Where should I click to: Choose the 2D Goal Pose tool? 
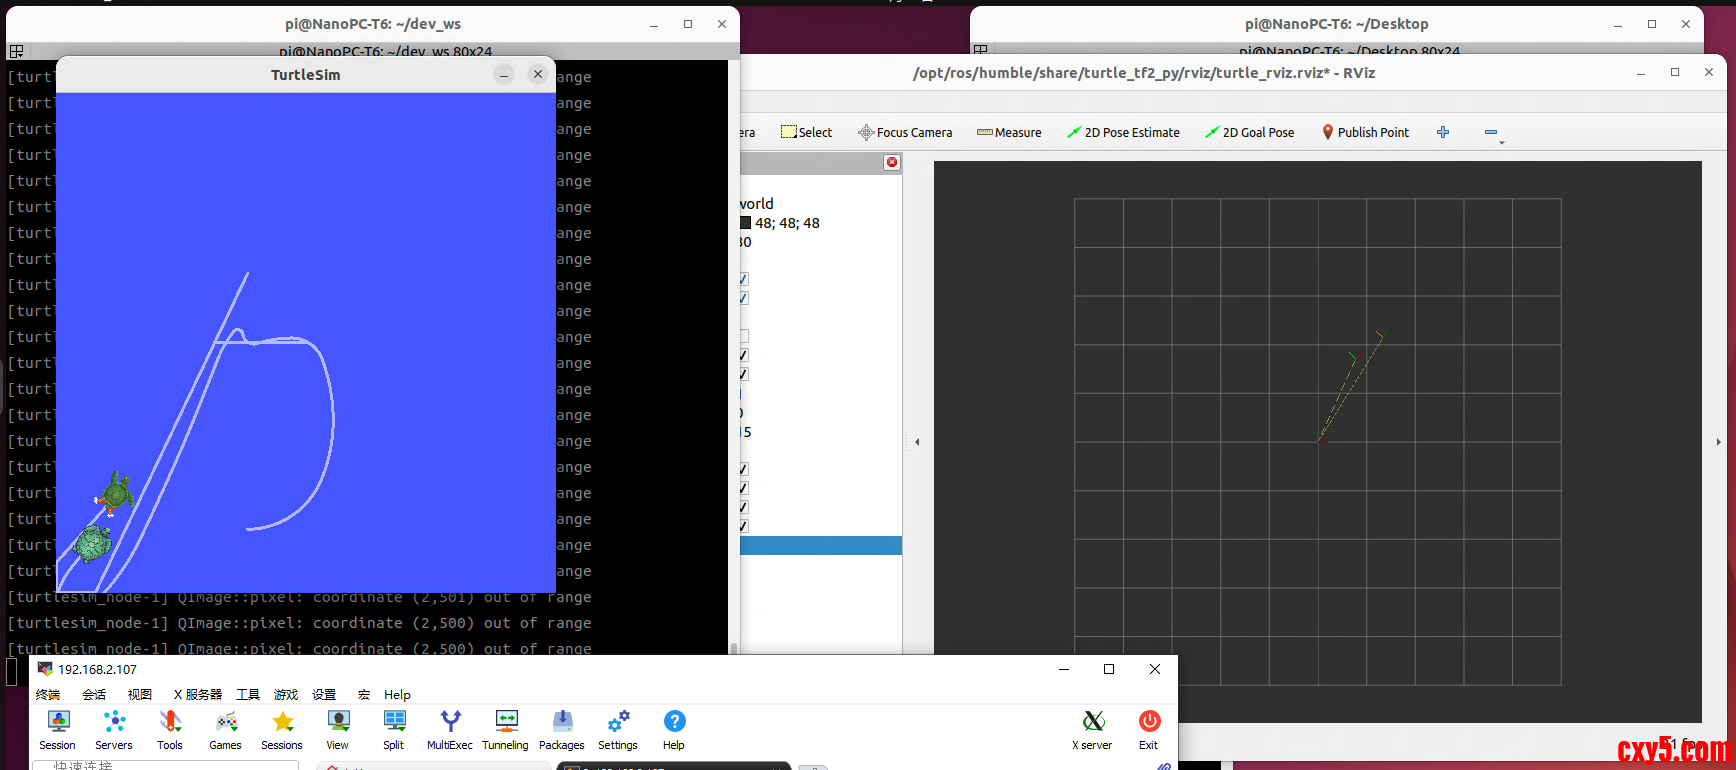click(1249, 132)
